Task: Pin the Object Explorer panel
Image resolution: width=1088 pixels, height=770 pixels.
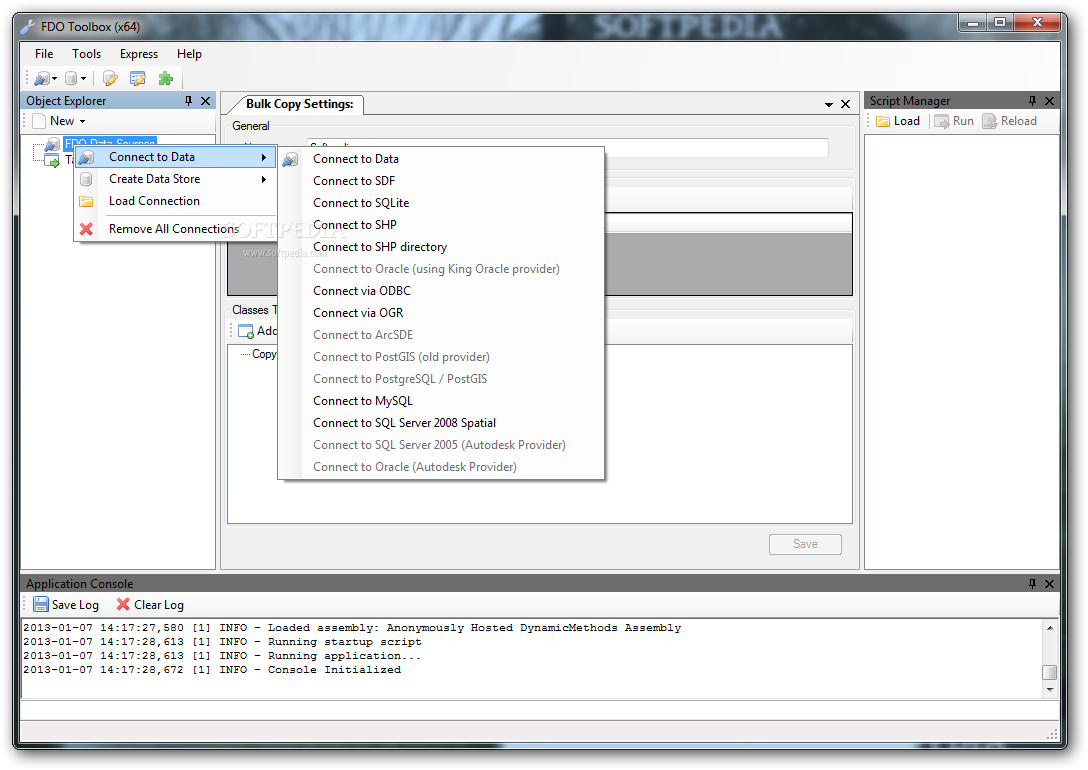Action: (188, 101)
